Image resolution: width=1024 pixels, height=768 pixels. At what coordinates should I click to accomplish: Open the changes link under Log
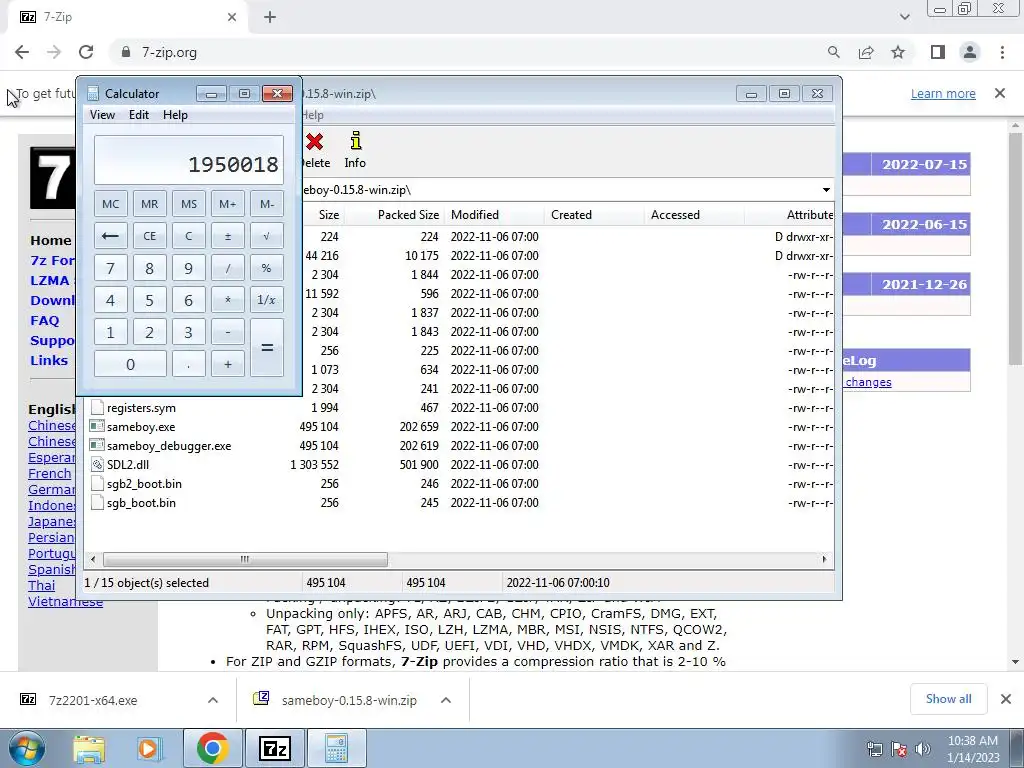(x=868, y=382)
